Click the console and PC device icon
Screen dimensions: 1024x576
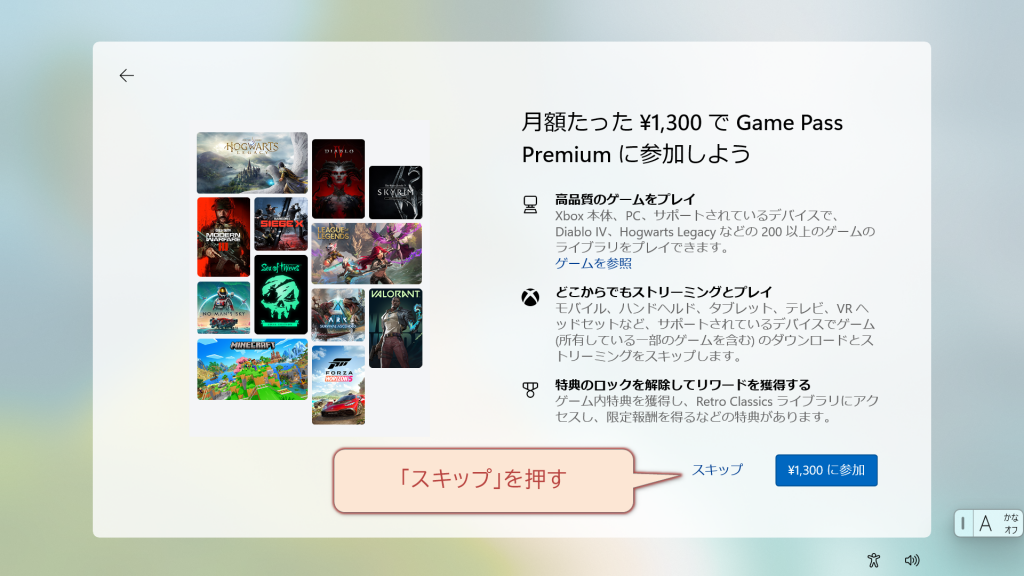click(530, 205)
